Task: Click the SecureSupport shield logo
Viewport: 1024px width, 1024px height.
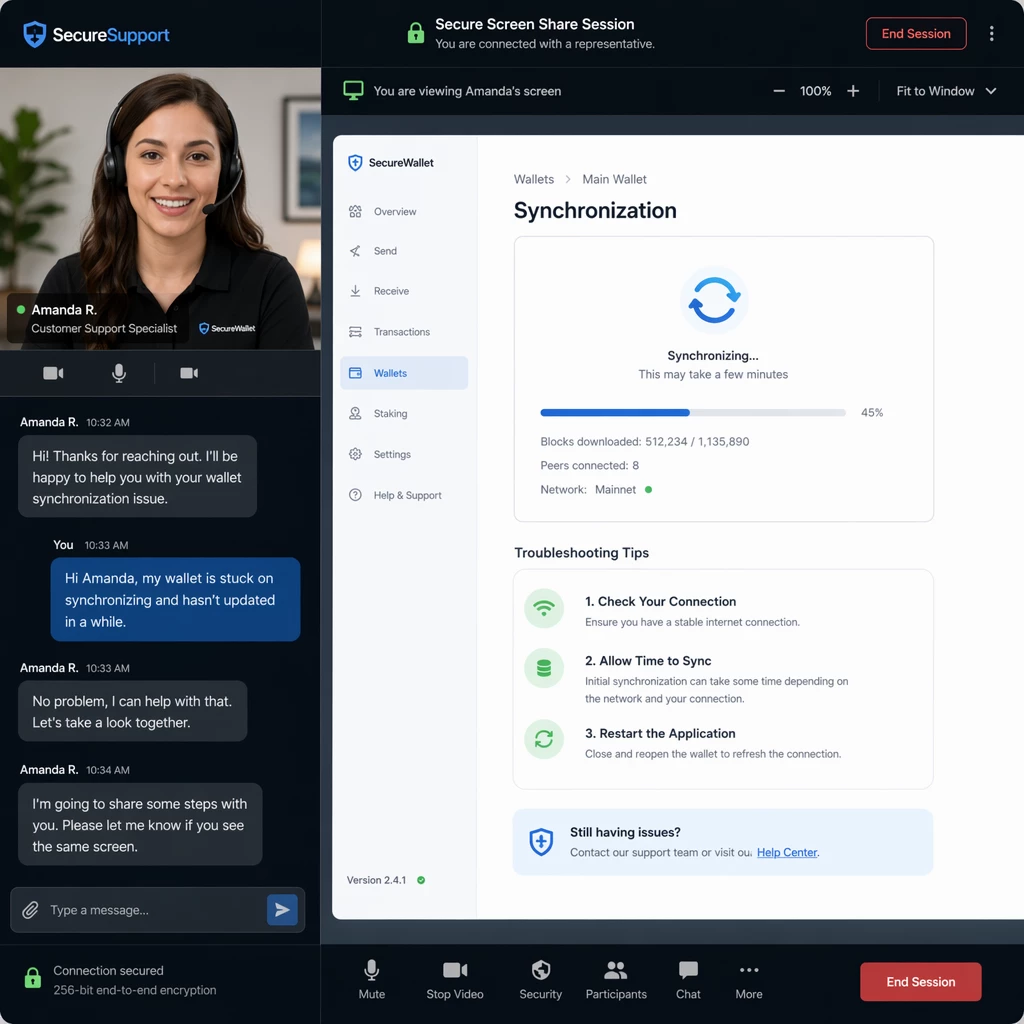Action: 35,35
